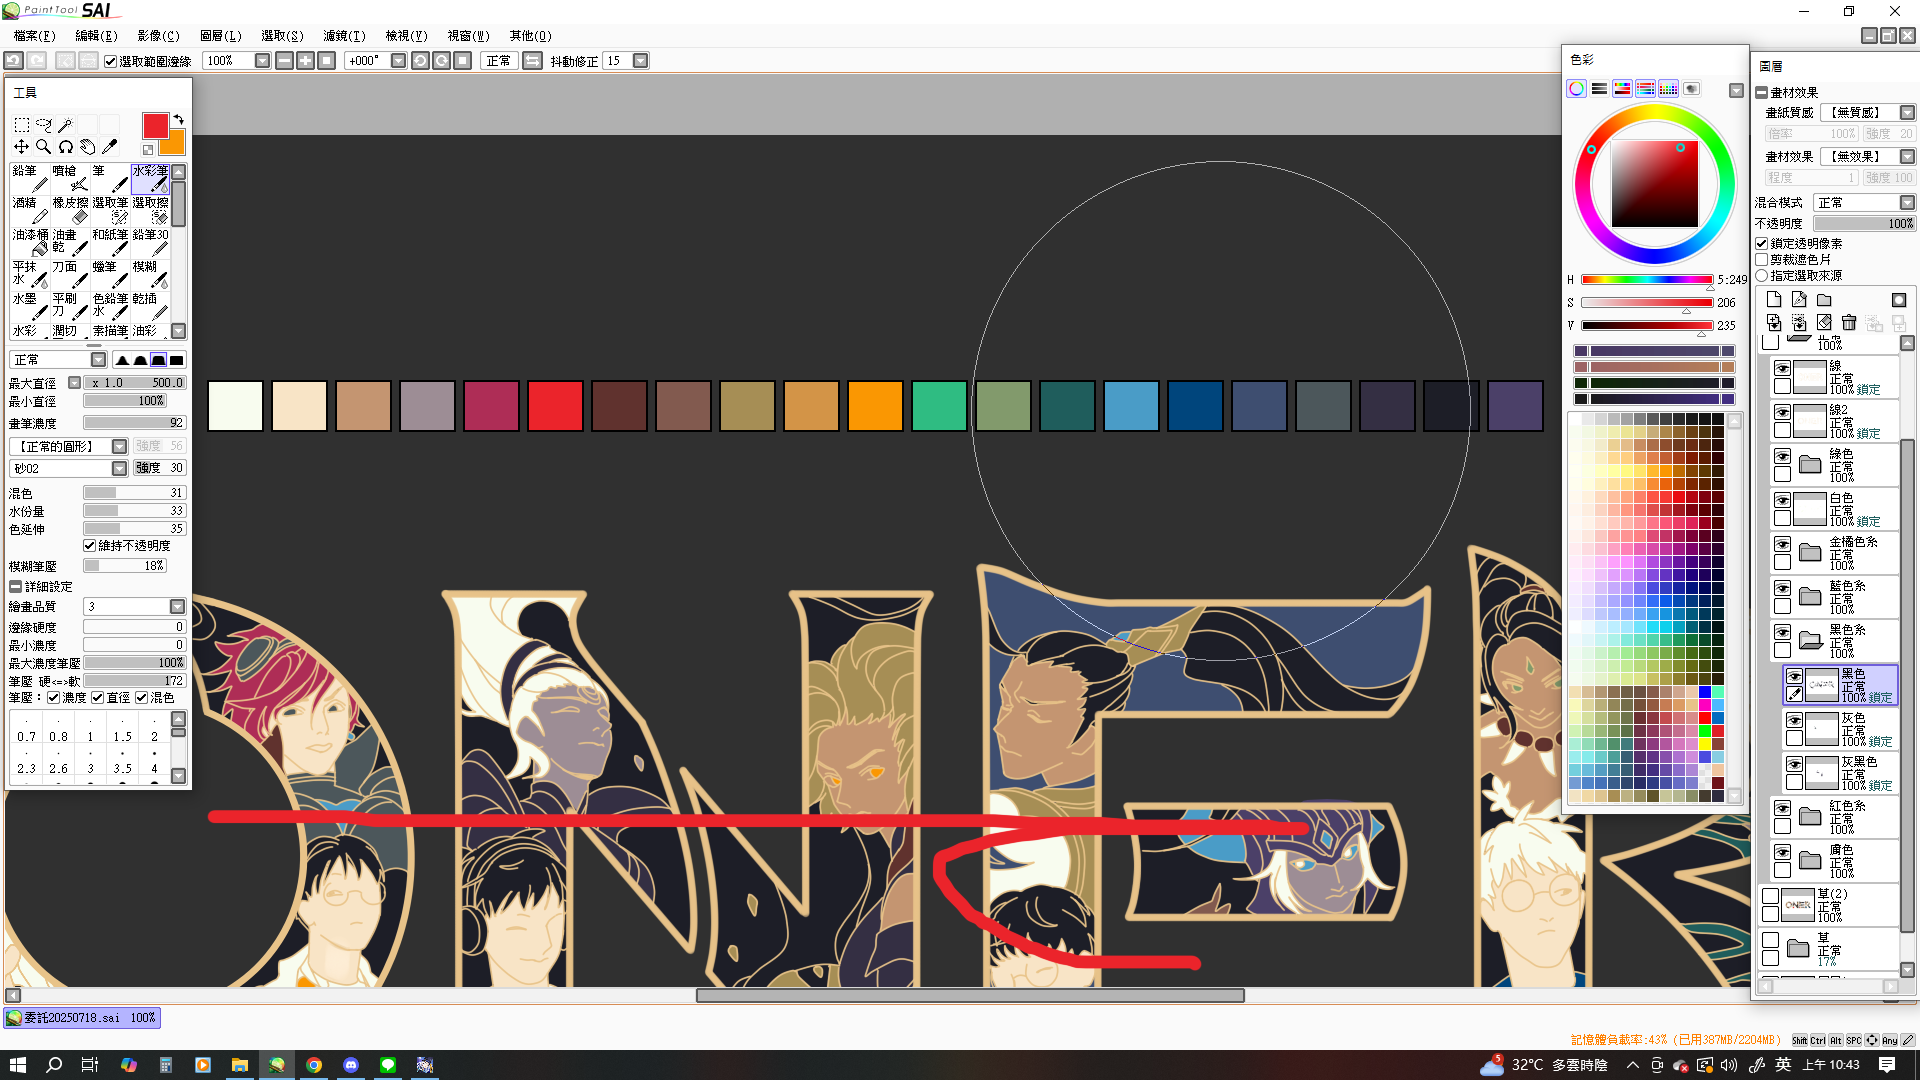Screen dimensions: 1920x1080
Task: Open the 濾鏡 Filter menu
Action: 344,36
